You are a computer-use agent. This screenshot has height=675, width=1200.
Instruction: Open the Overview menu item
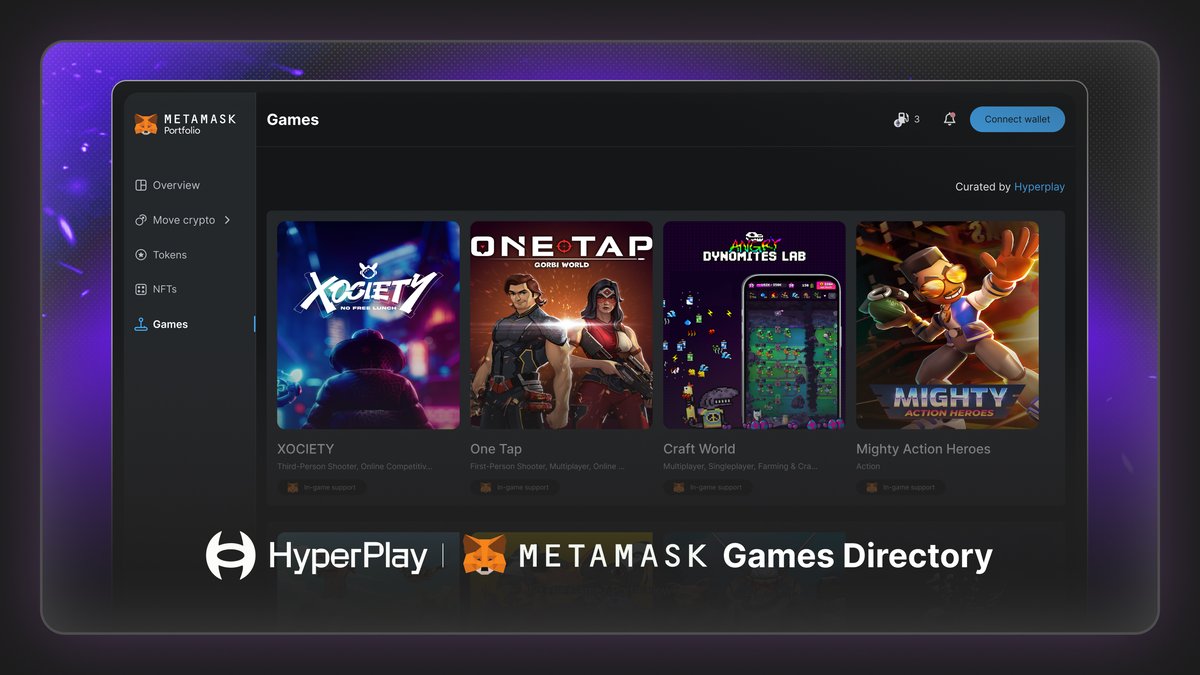(176, 185)
